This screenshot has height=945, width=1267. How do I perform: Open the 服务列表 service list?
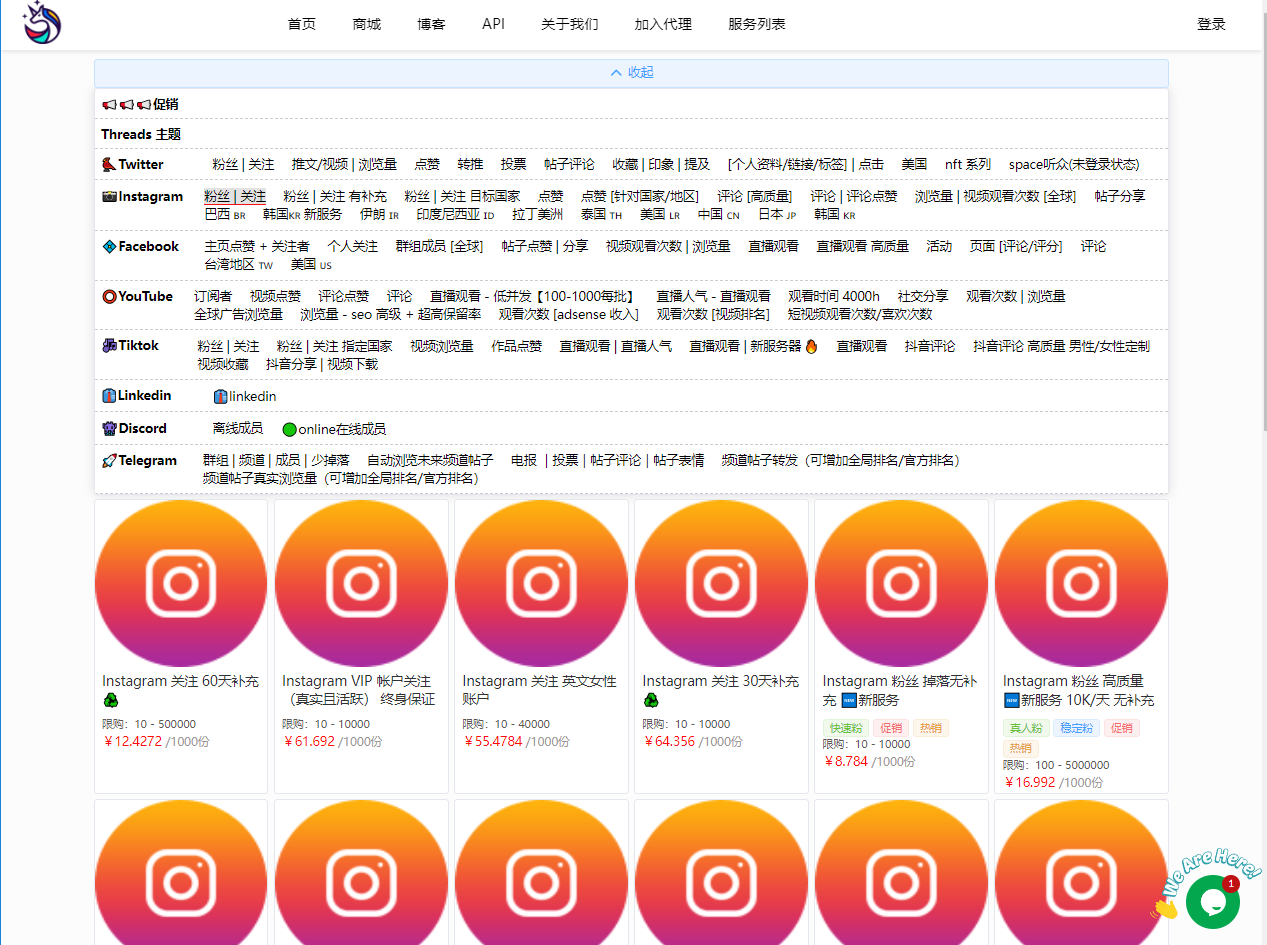757,24
